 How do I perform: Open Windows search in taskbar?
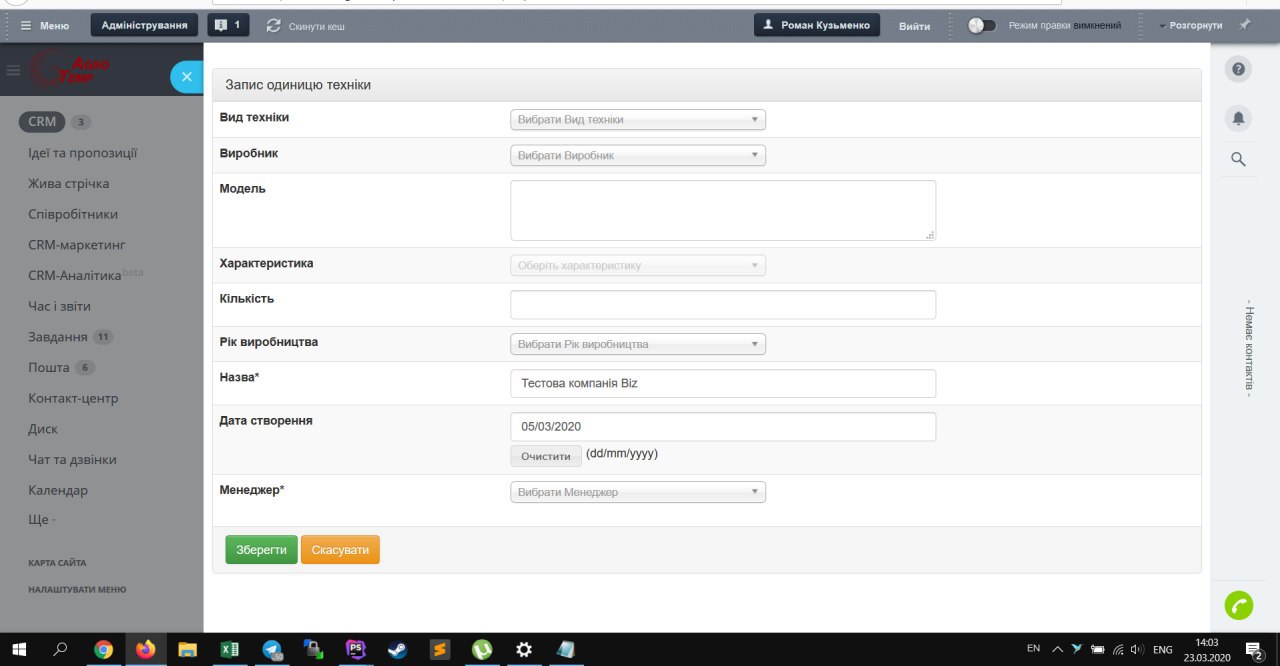coord(60,650)
